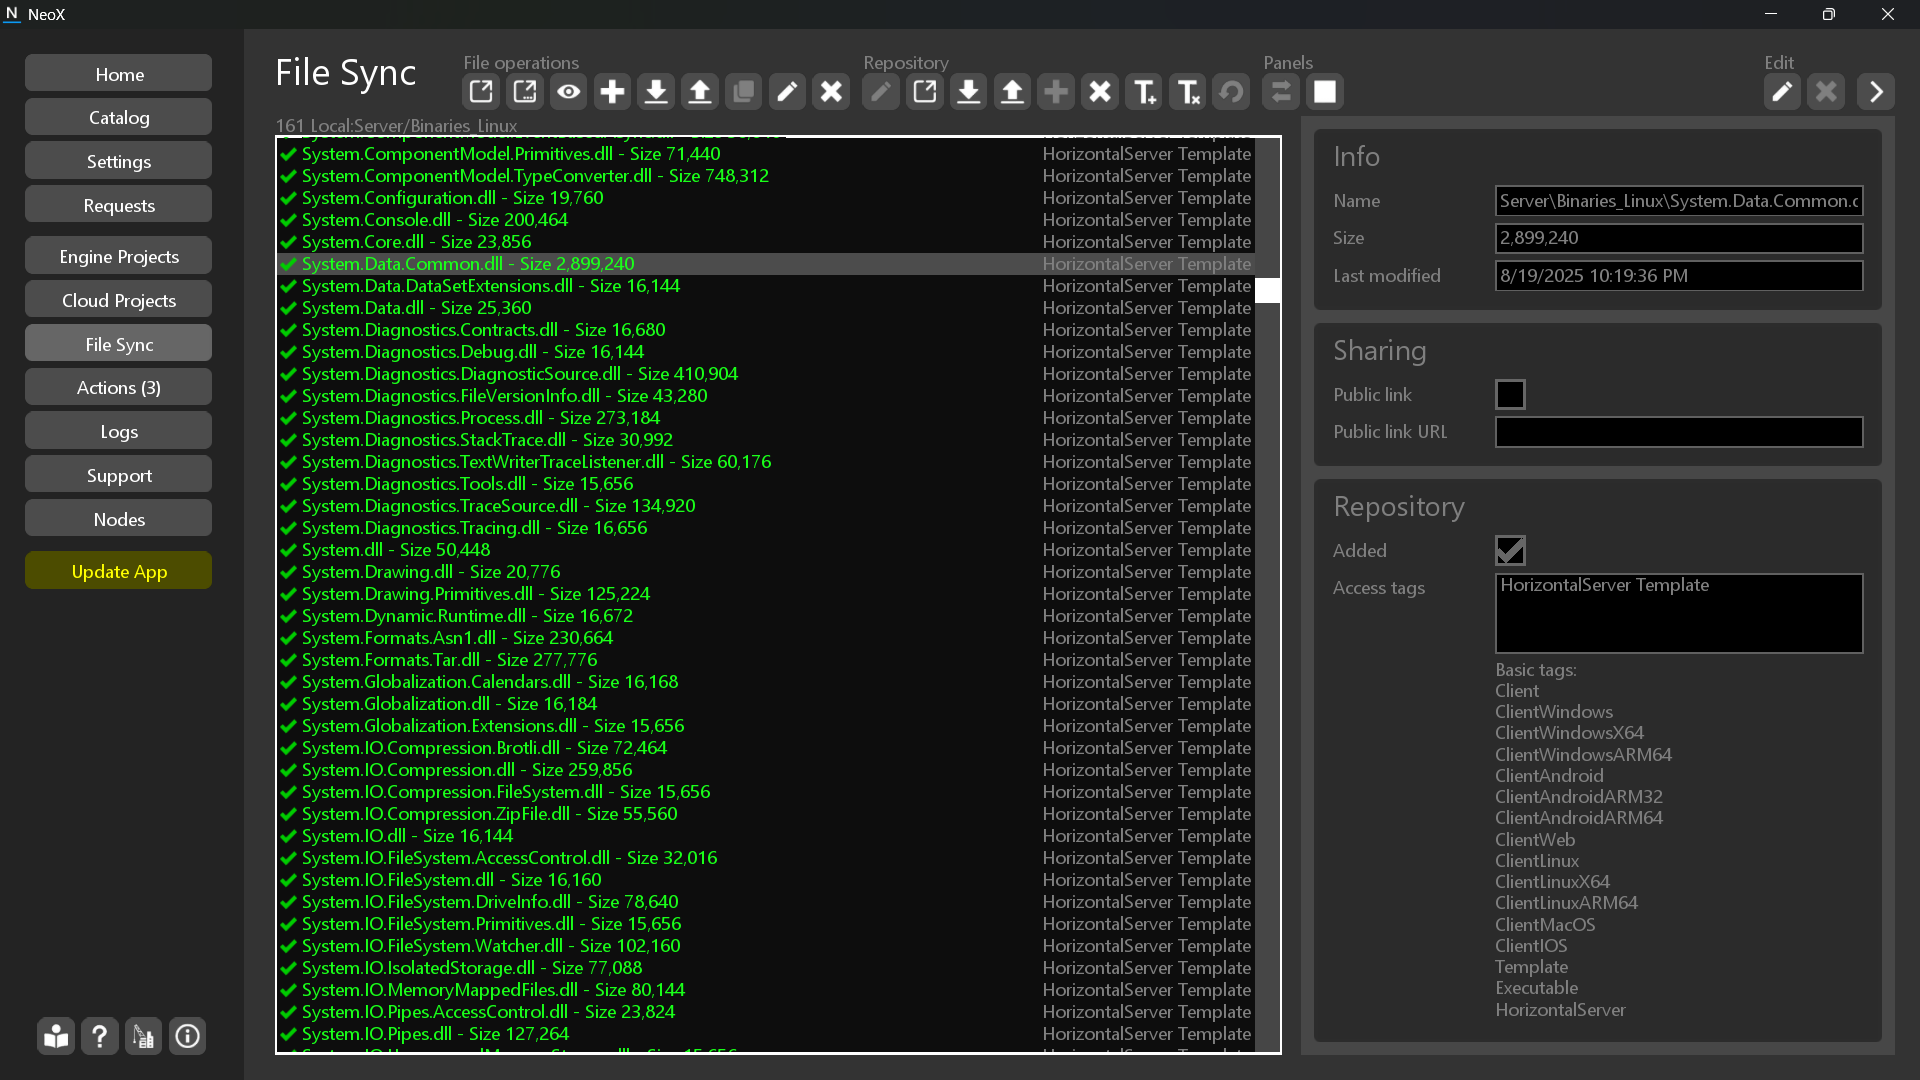
Task: Click the Repository upload arrow icon
Action: pos(1012,92)
